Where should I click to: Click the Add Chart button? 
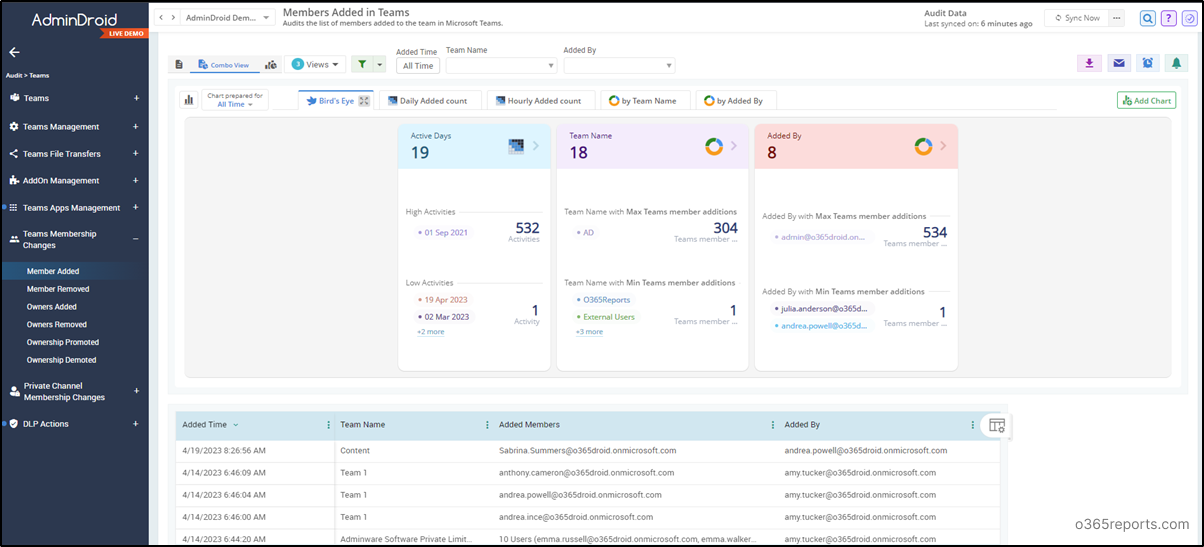point(1146,100)
